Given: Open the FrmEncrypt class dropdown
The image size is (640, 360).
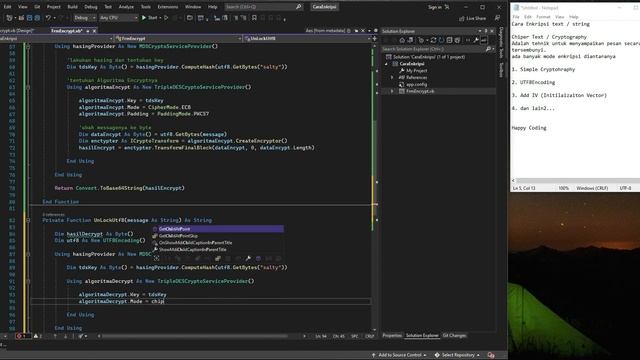Looking at the screenshot, I should [178, 38].
